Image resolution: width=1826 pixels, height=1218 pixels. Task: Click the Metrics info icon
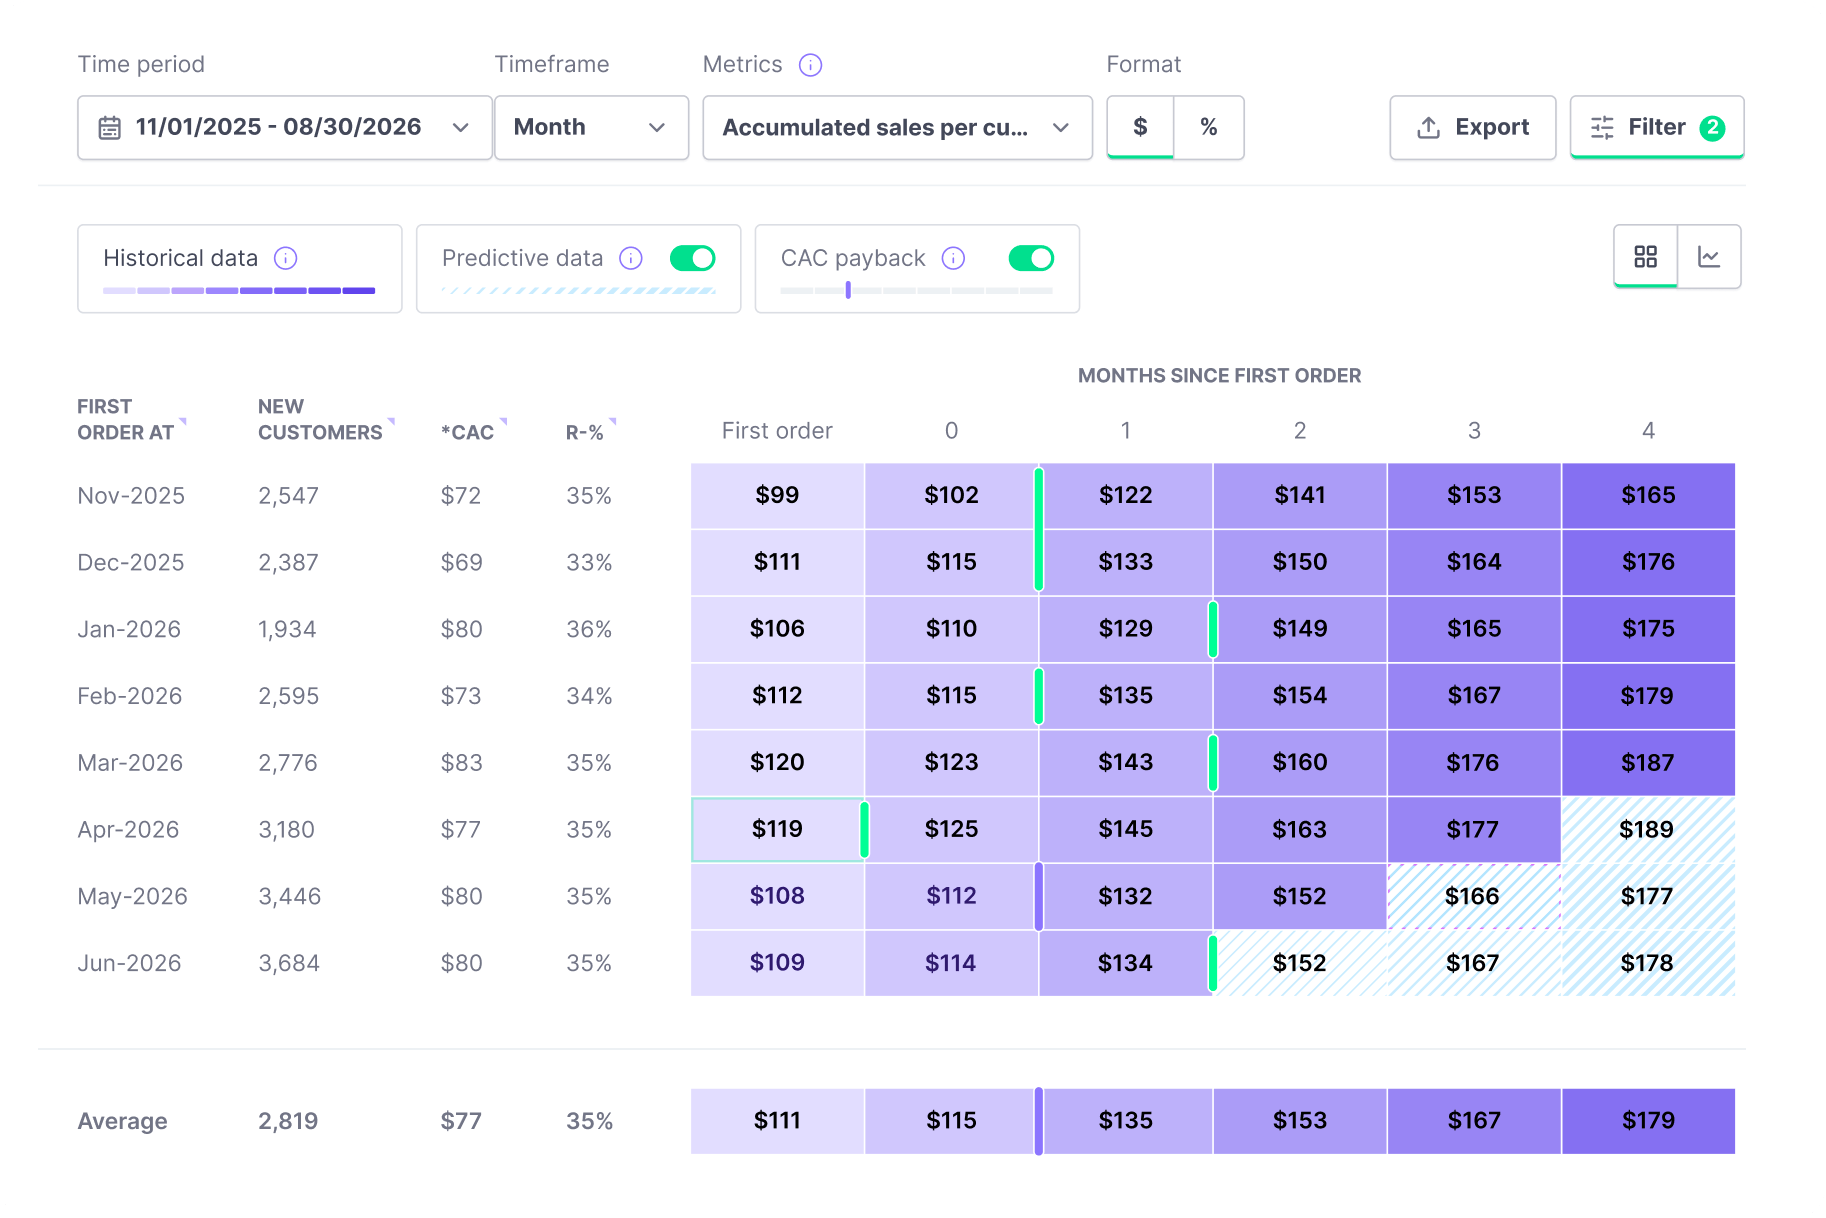click(810, 65)
